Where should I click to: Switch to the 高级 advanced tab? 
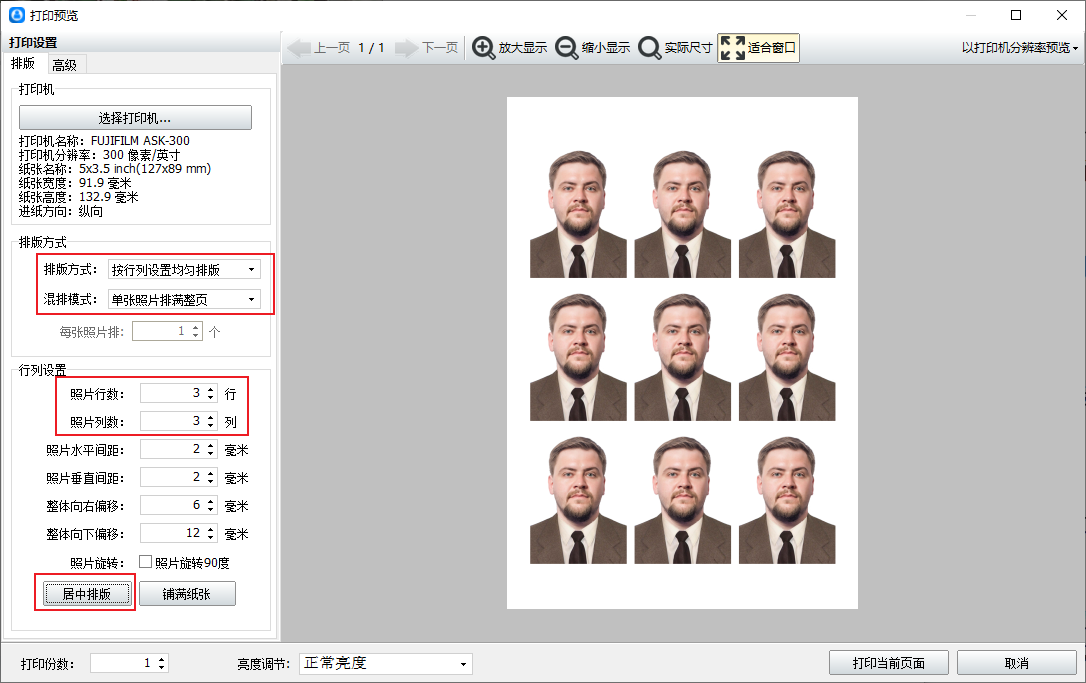click(64, 65)
